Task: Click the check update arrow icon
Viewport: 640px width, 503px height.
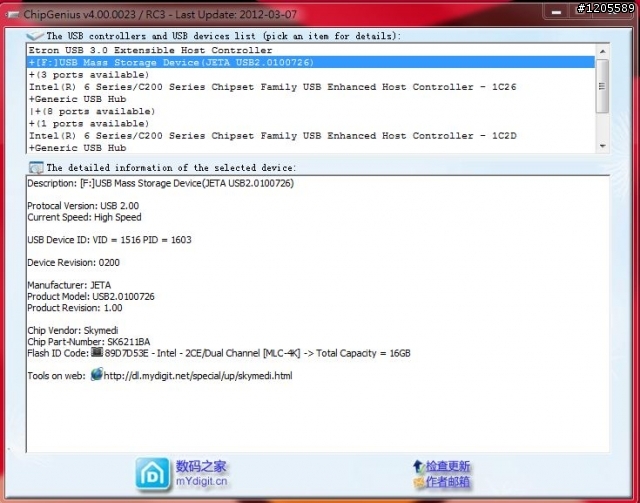Action: point(419,466)
